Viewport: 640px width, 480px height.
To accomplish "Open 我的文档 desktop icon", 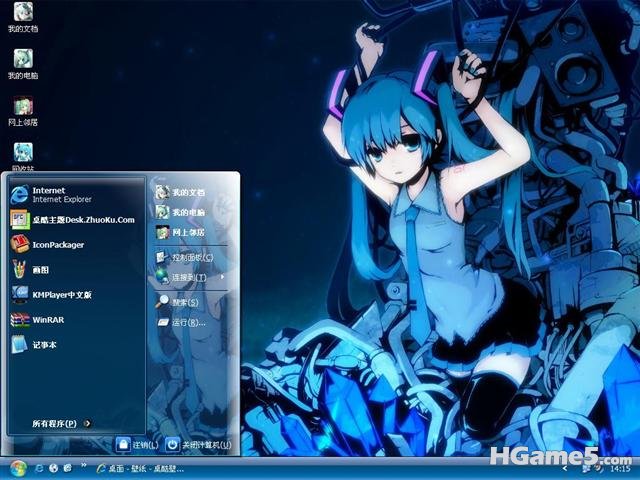I will (23, 17).
